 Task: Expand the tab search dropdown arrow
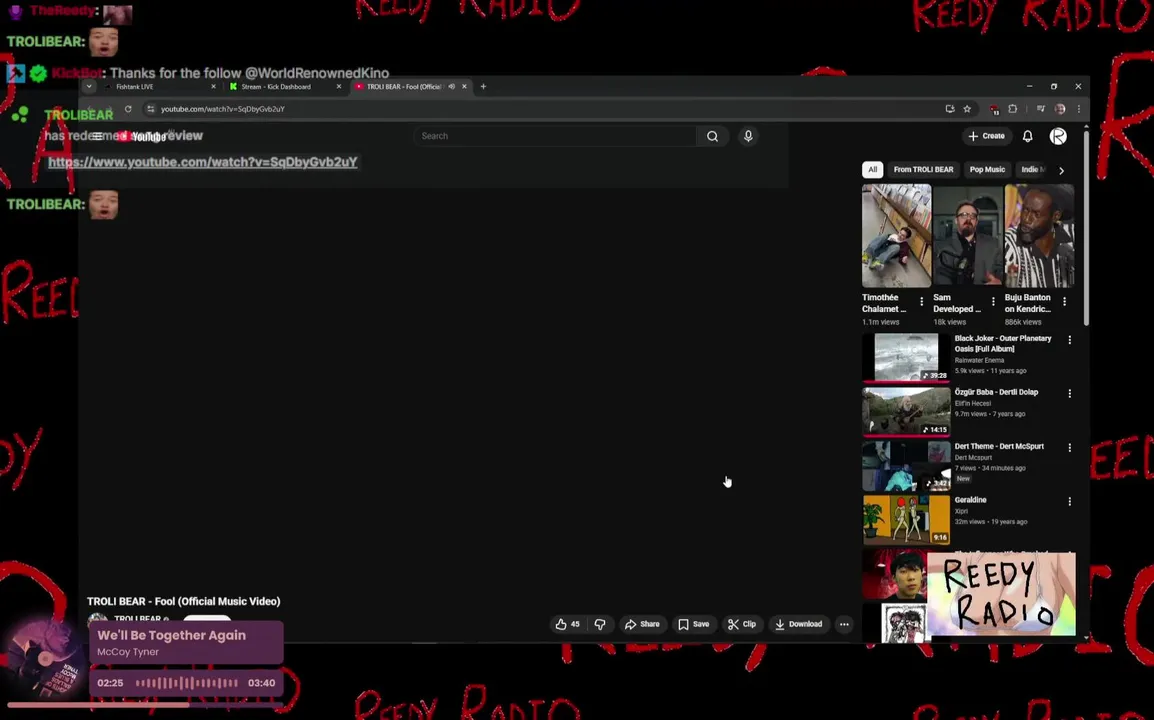pyautogui.click(x=89, y=86)
